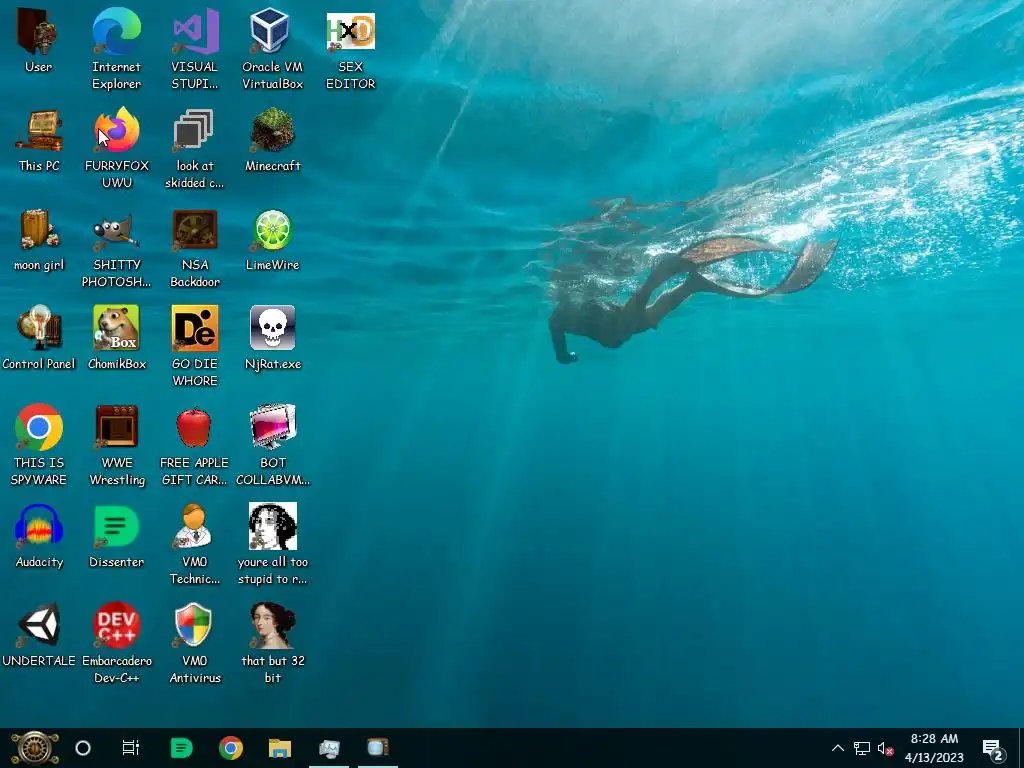Select the BOT COLLABVM... monitor icon
Viewport: 1024px width, 768px height.
point(272,445)
